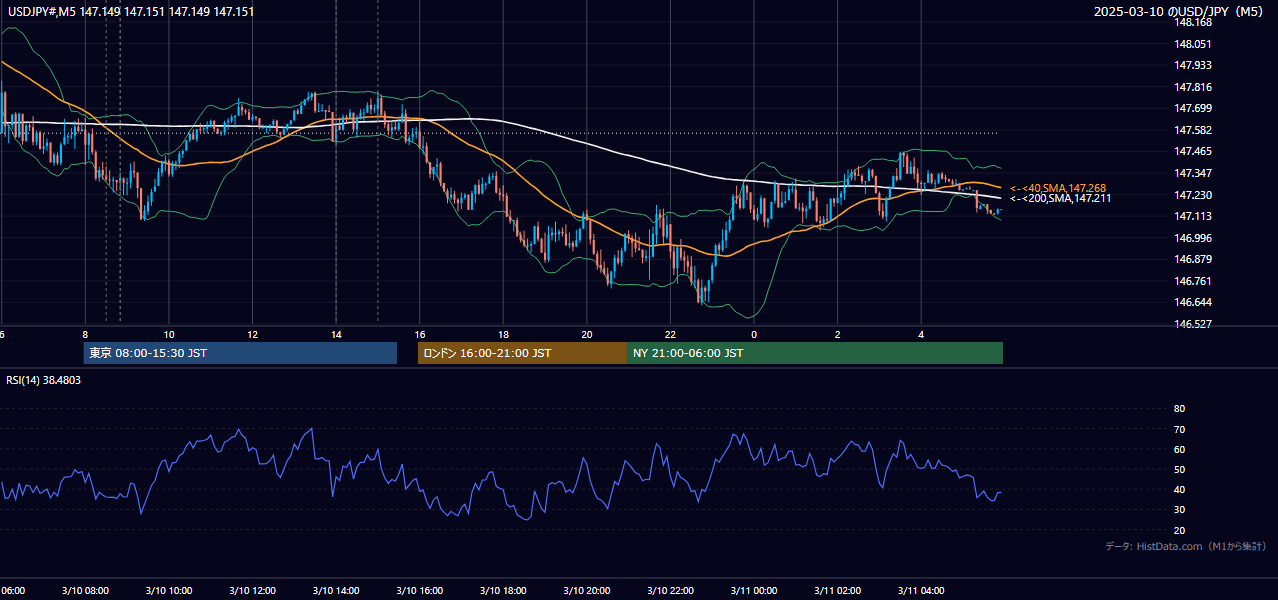Click the '2025-03-10 のUSD/JPY (M5)' heading
The height and width of the screenshot is (600, 1278).
click(1181, 11)
